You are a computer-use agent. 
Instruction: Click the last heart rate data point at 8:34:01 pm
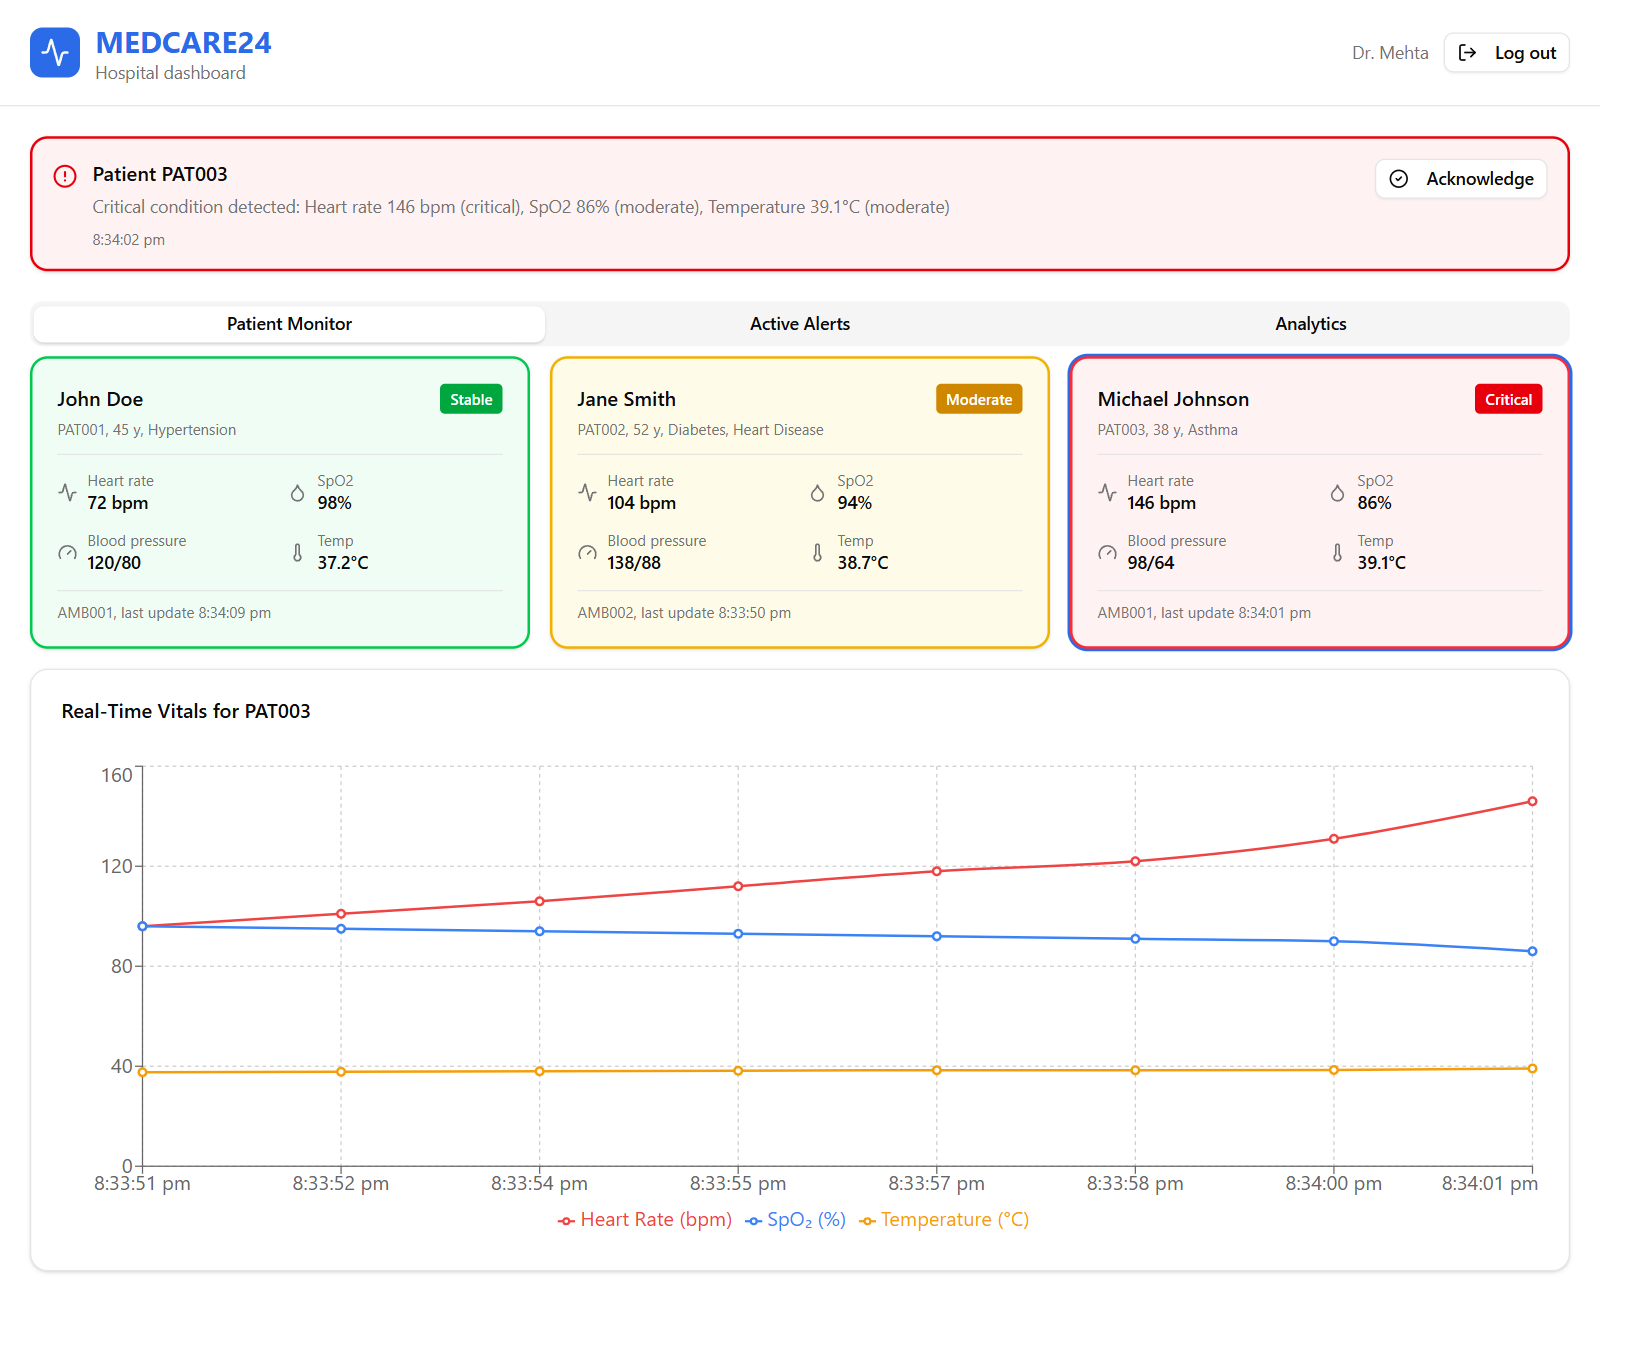click(x=1532, y=801)
